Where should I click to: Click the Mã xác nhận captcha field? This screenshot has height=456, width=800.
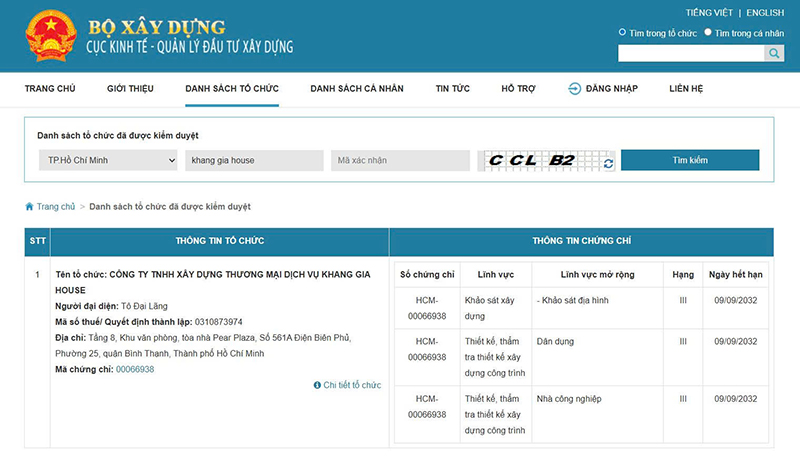pos(400,160)
